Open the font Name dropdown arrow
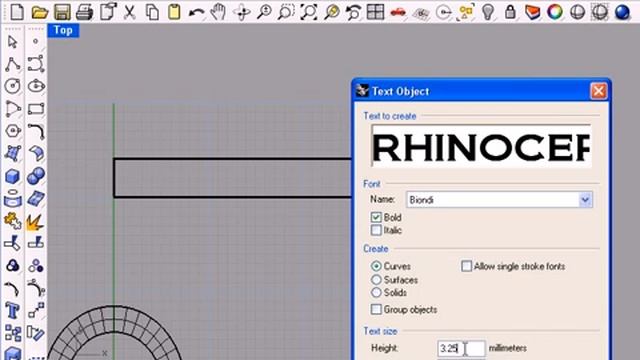The width and height of the screenshot is (640, 360). click(x=585, y=200)
